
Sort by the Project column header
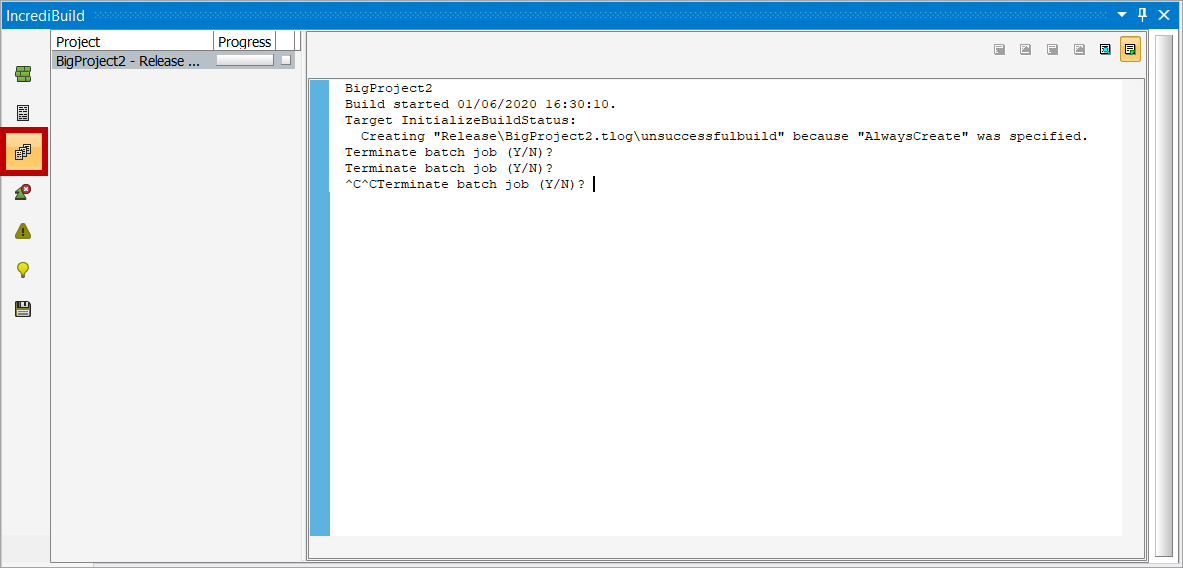coord(132,42)
